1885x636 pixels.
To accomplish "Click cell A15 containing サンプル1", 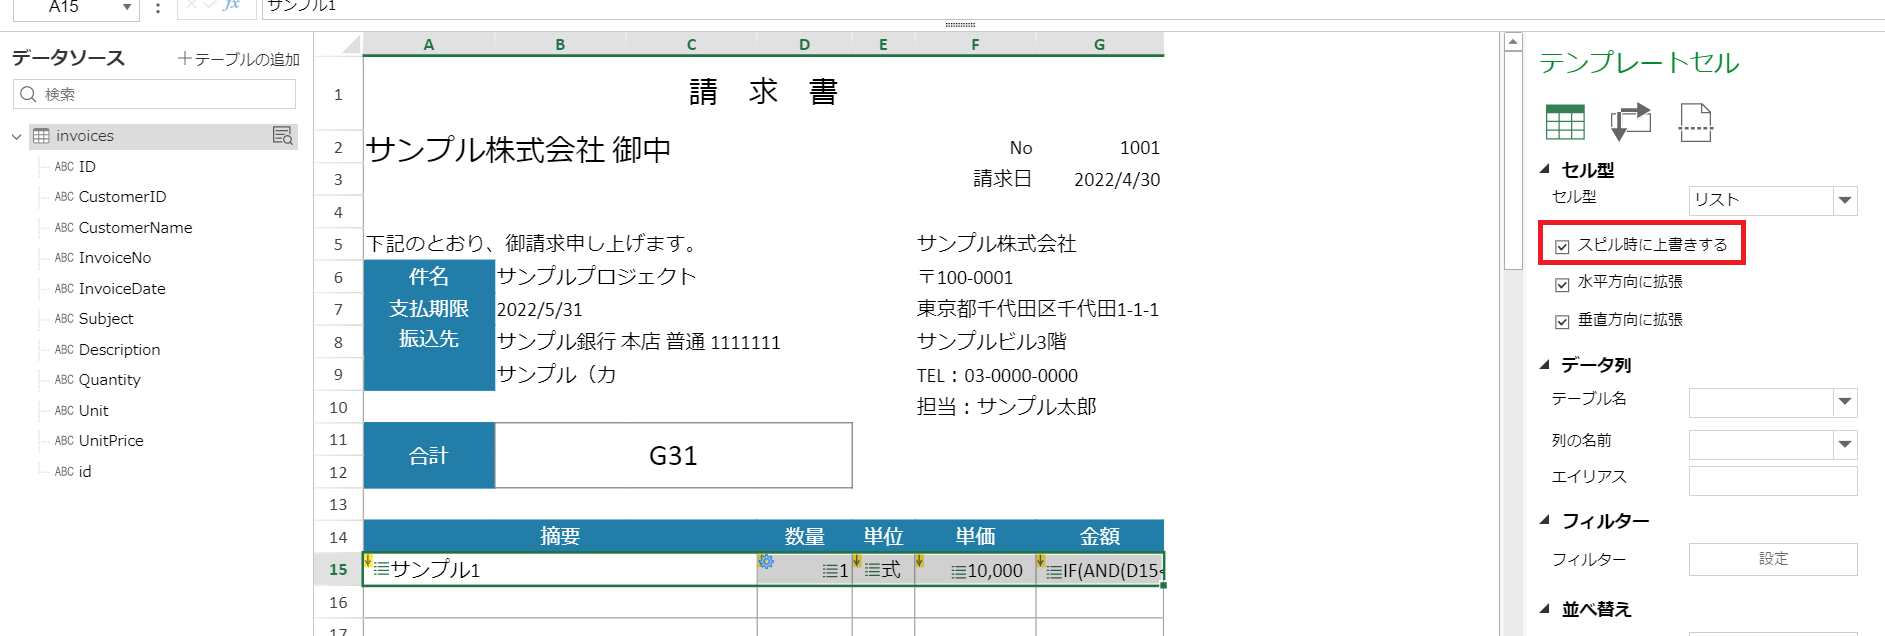I will click(x=560, y=569).
